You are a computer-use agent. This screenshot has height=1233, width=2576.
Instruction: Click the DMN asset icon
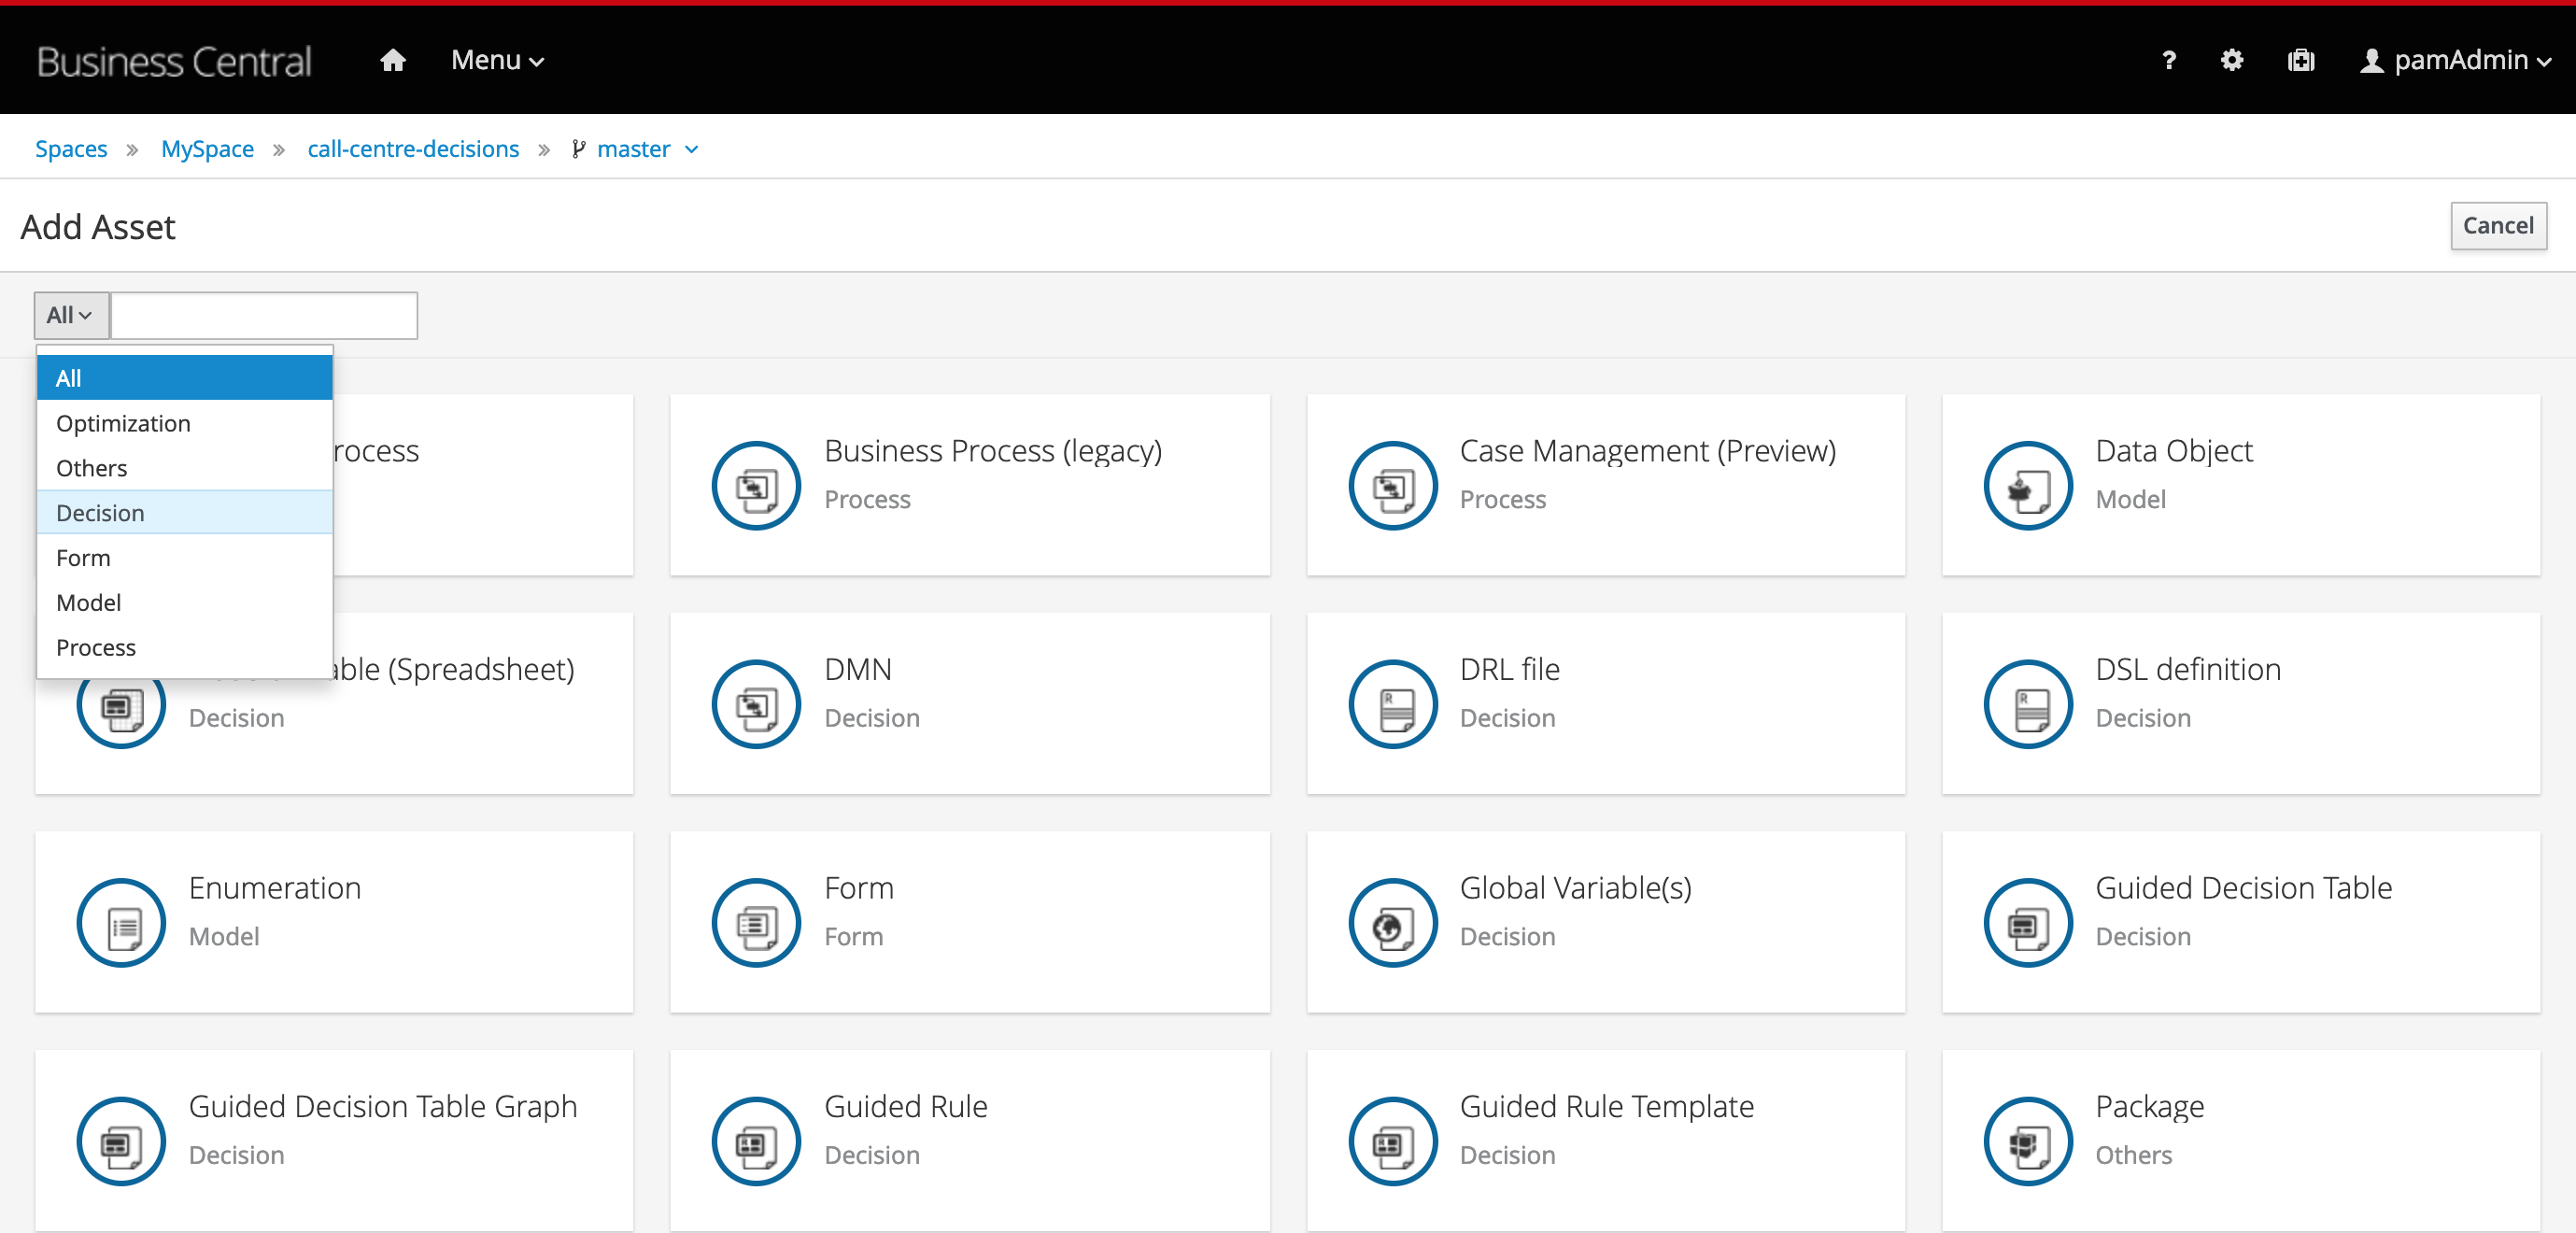click(x=756, y=704)
